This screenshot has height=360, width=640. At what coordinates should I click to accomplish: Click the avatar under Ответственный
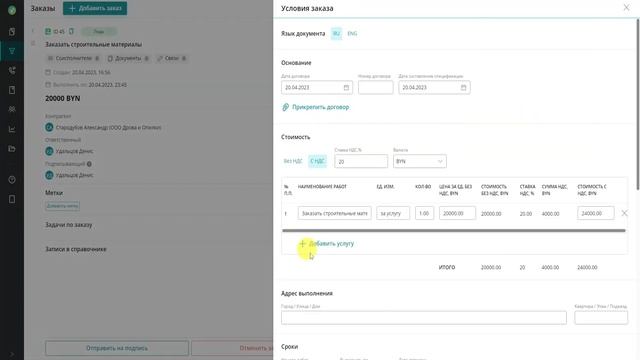click(49, 151)
